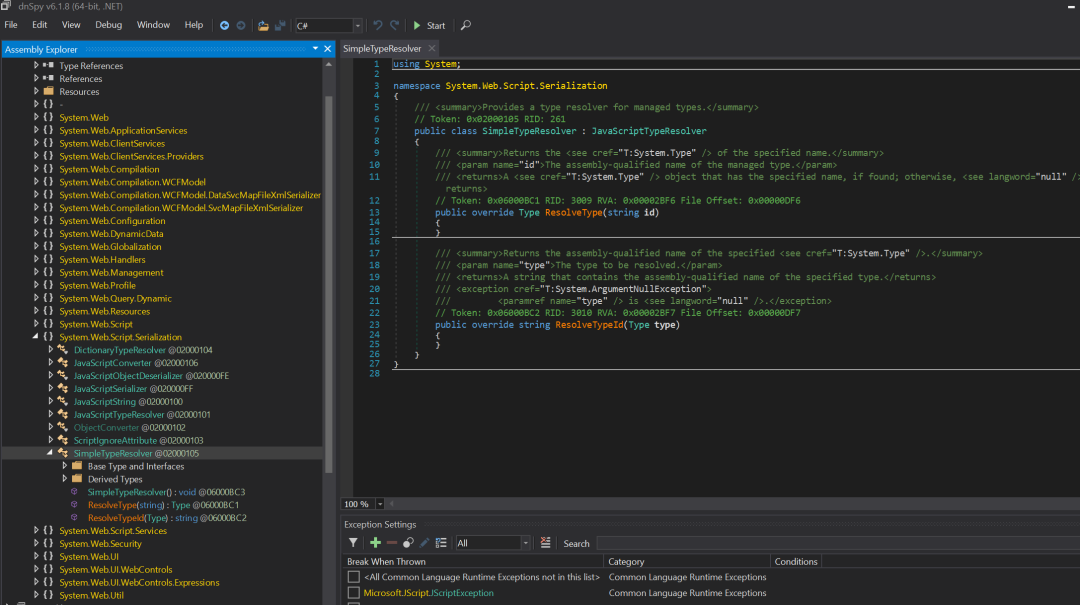Click the ResolveType method name in code
Image resolution: width=1080 pixels, height=605 pixels.
[x=574, y=212]
